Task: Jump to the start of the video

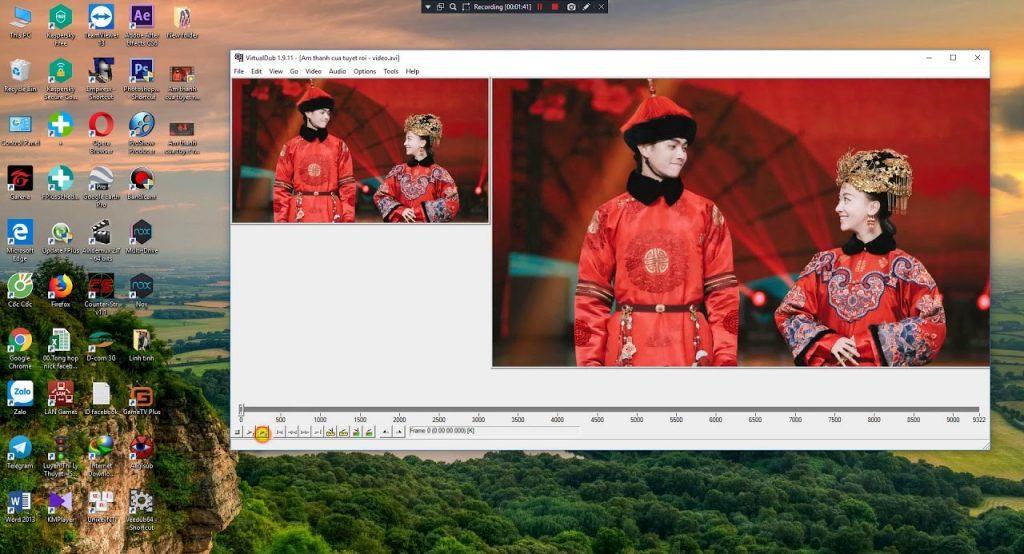Action: coord(279,432)
